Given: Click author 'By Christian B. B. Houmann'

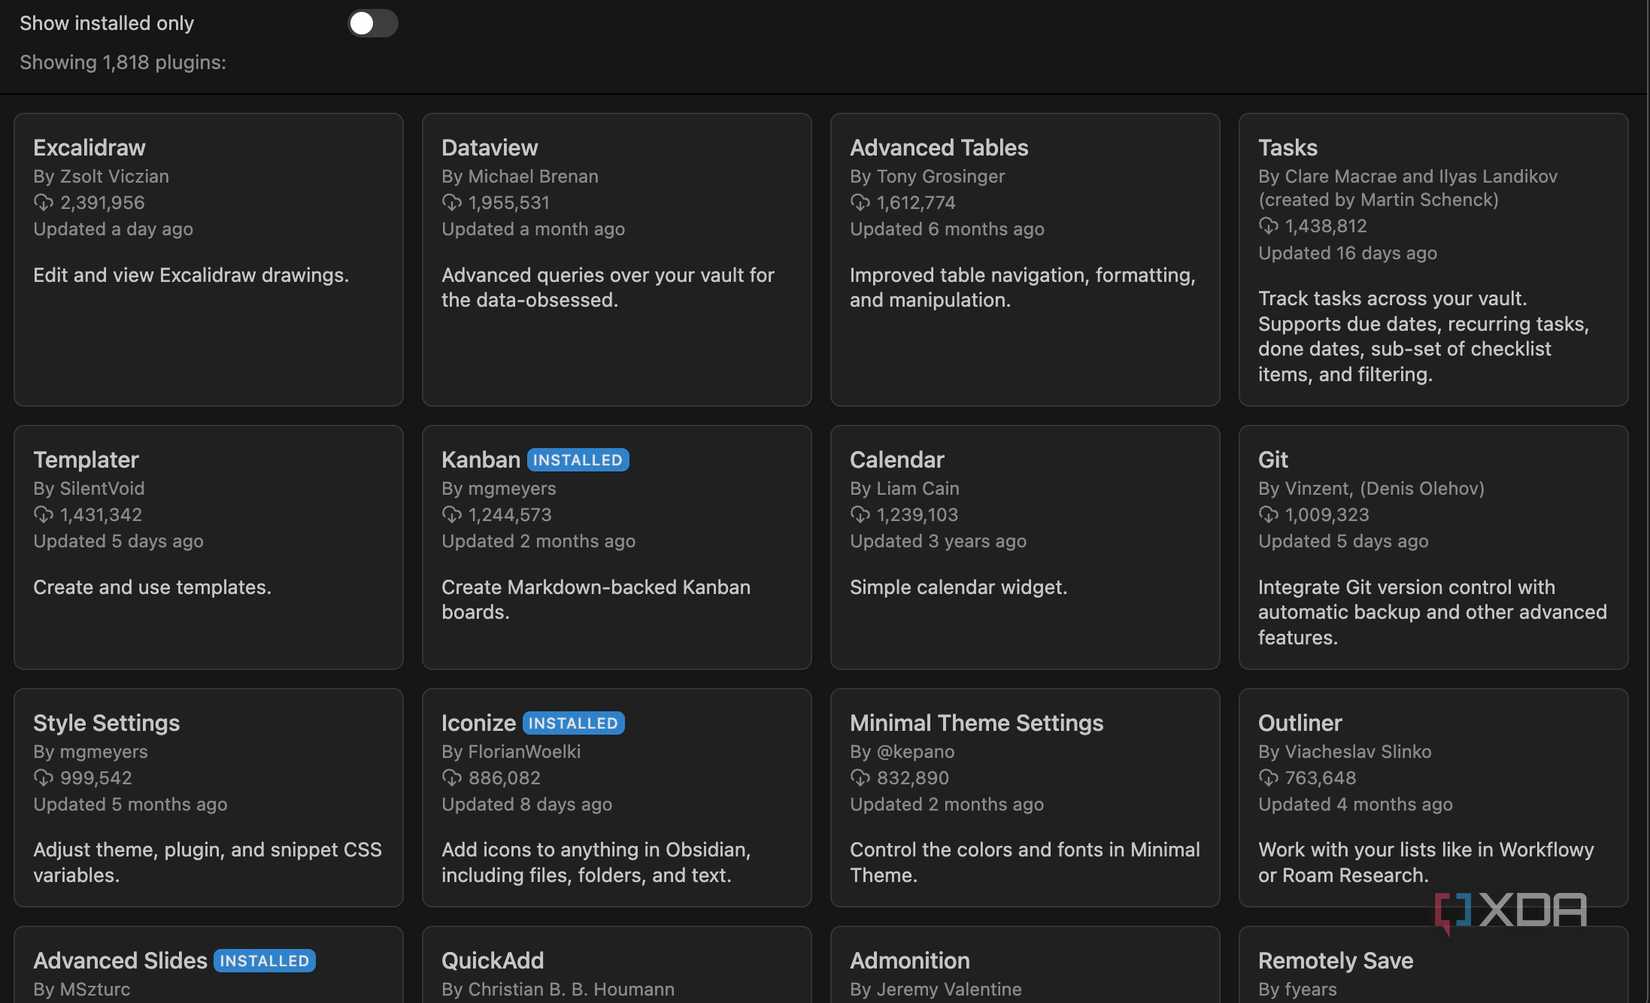Looking at the screenshot, I should click(x=558, y=990).
